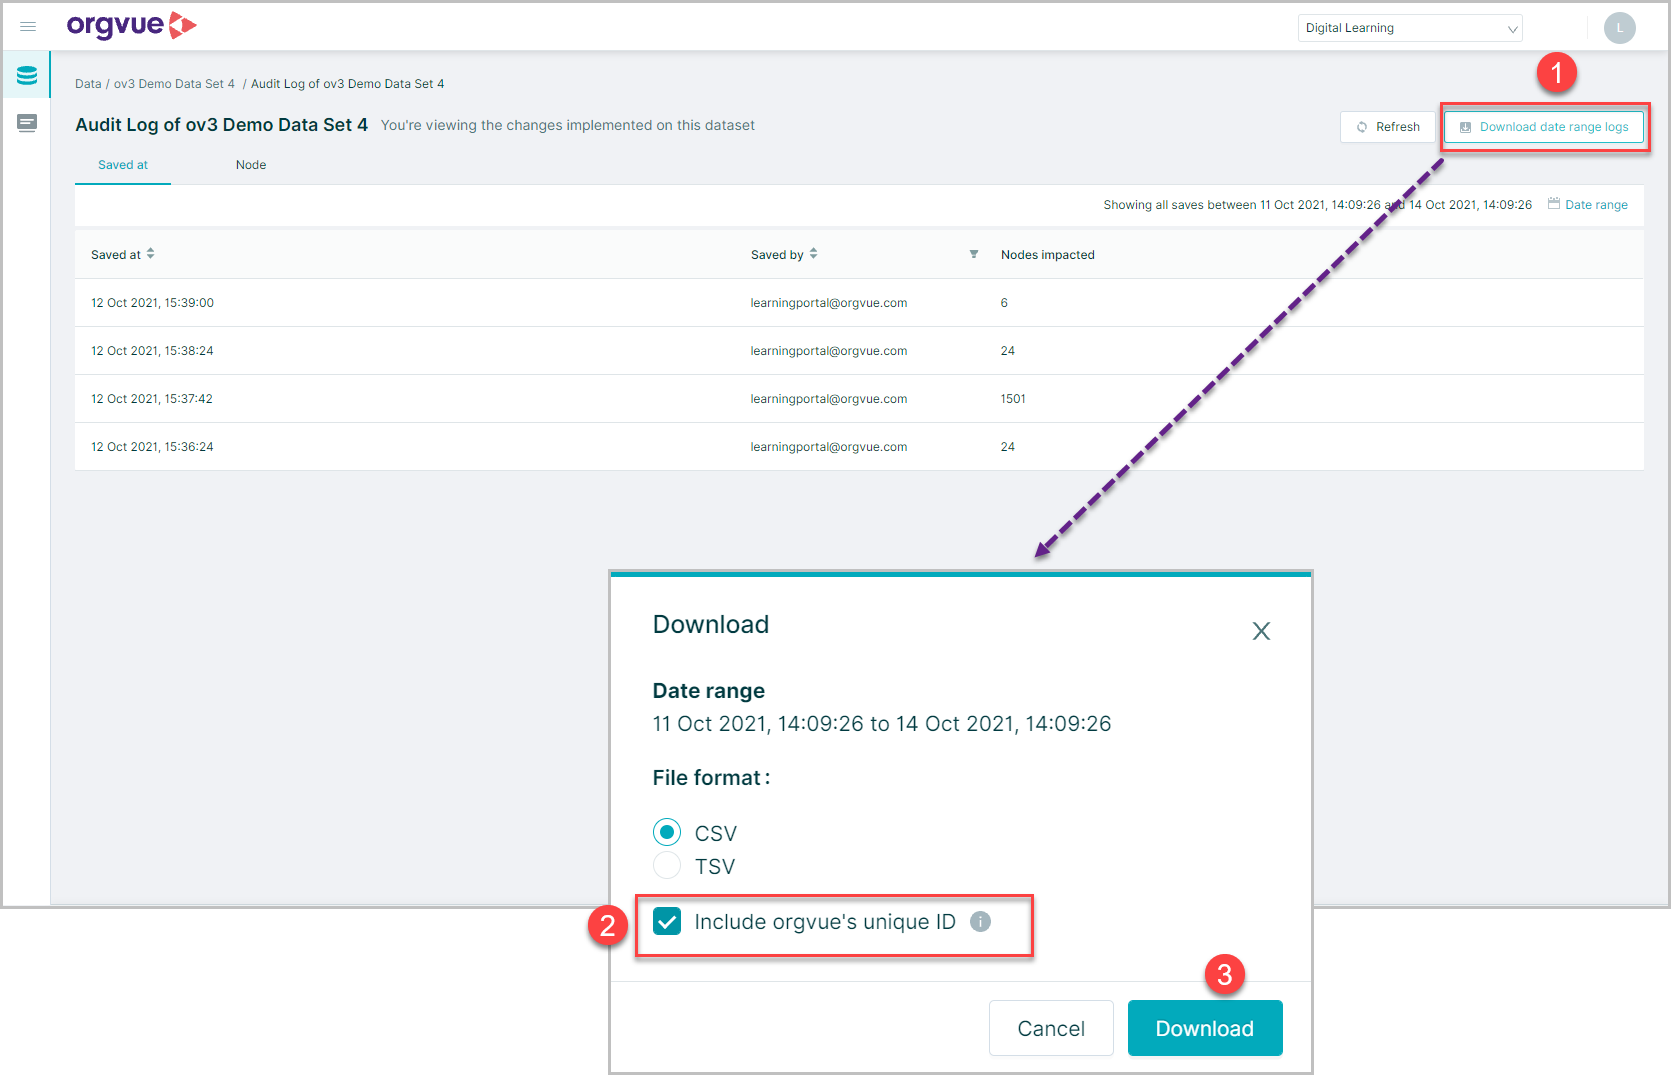Open the second sidebar panel icon
The width and height of the screenshot is (1671, 1075).
pyautogui.click(x=27, y=123)
